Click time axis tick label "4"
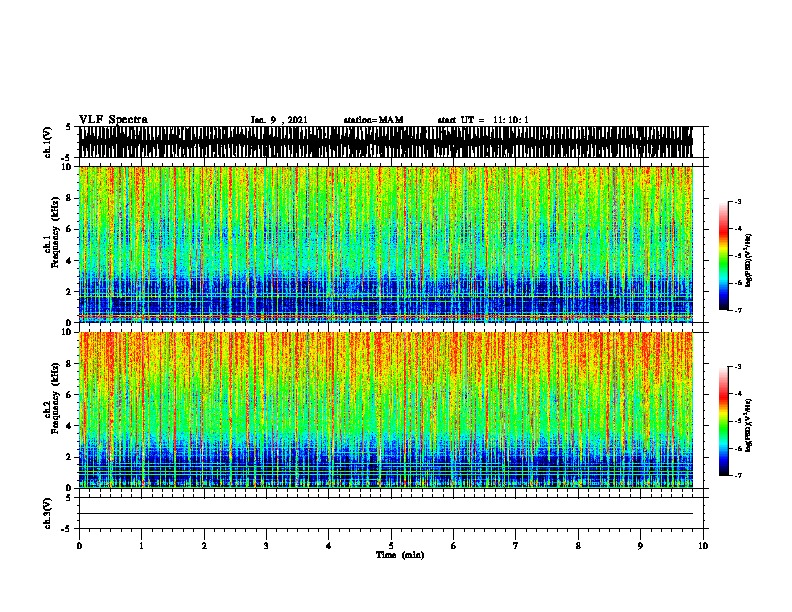 329,546
